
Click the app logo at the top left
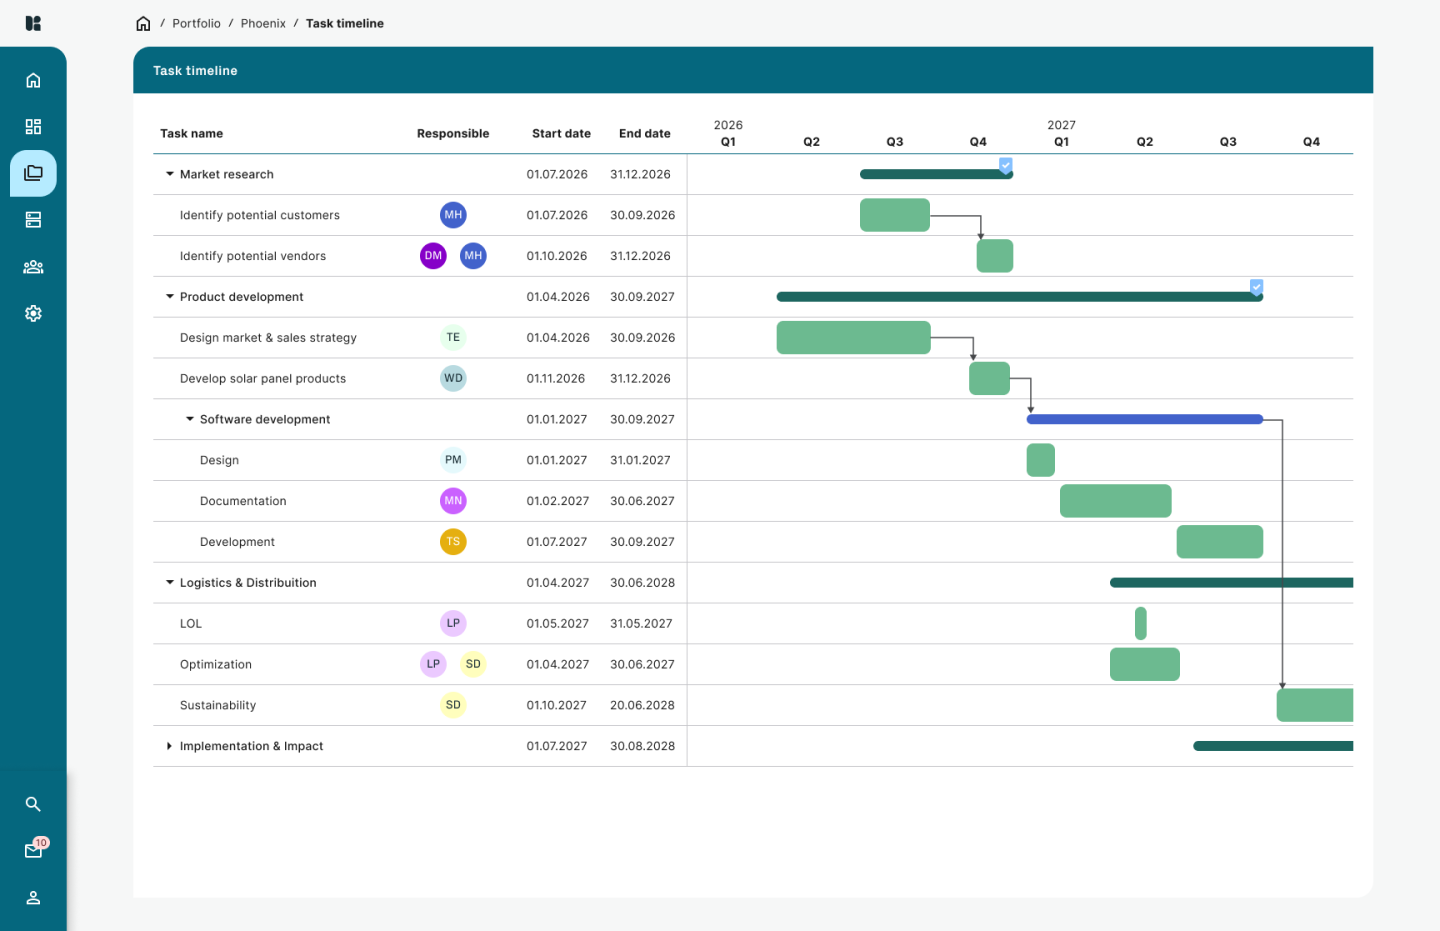[33, 23]
